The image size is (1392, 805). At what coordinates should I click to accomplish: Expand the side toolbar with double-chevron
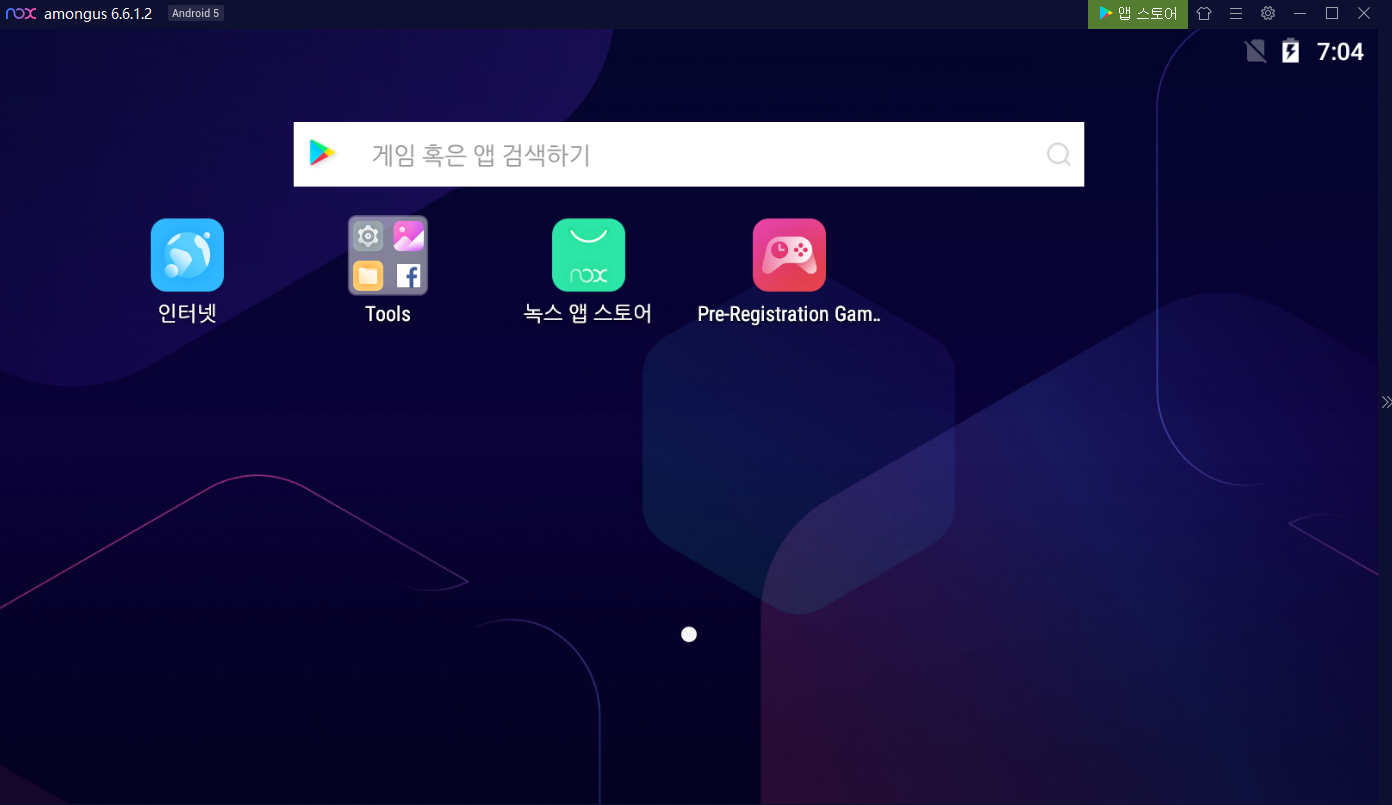tap(1386, 402)
